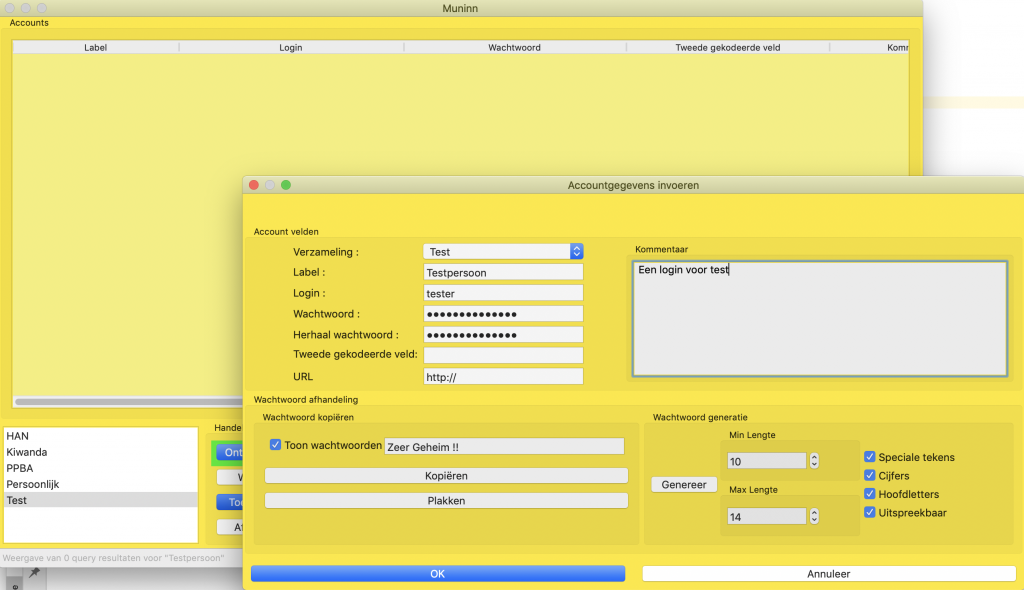Click the status text about query resultaten

coord(114,558)
